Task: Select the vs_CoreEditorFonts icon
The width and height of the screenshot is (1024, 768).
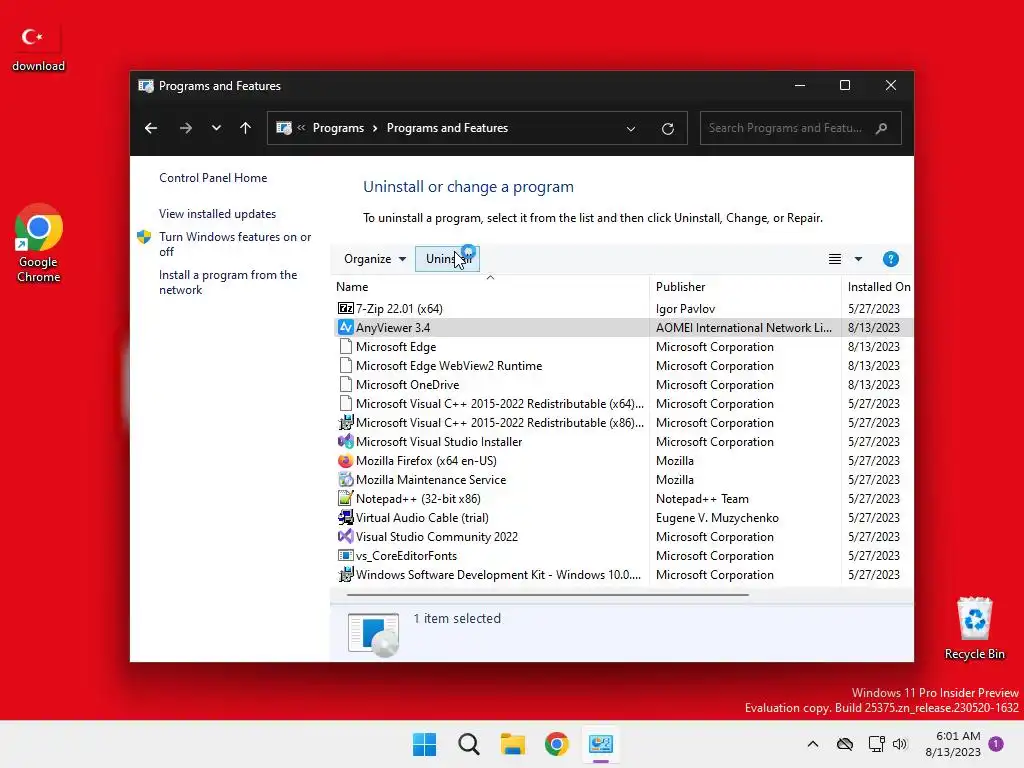Action: click(345, 555)
